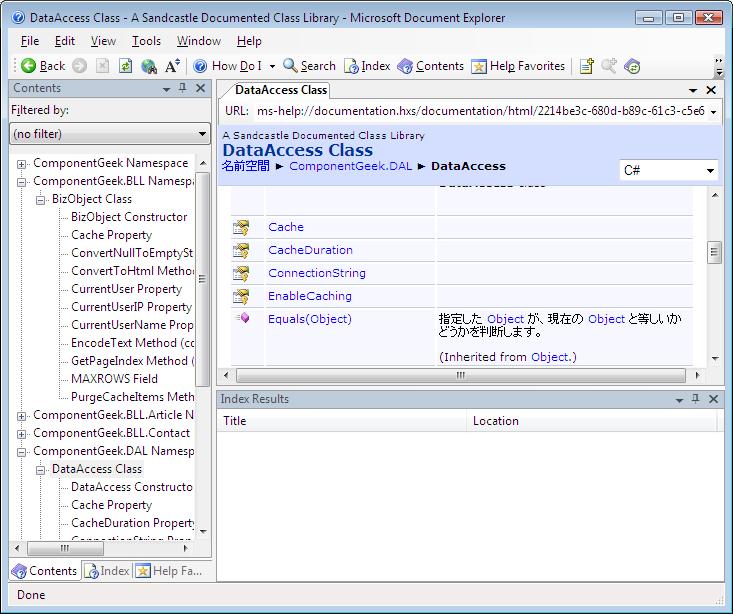
Task: Click the ConnectionString property icon
Action: 241,273
